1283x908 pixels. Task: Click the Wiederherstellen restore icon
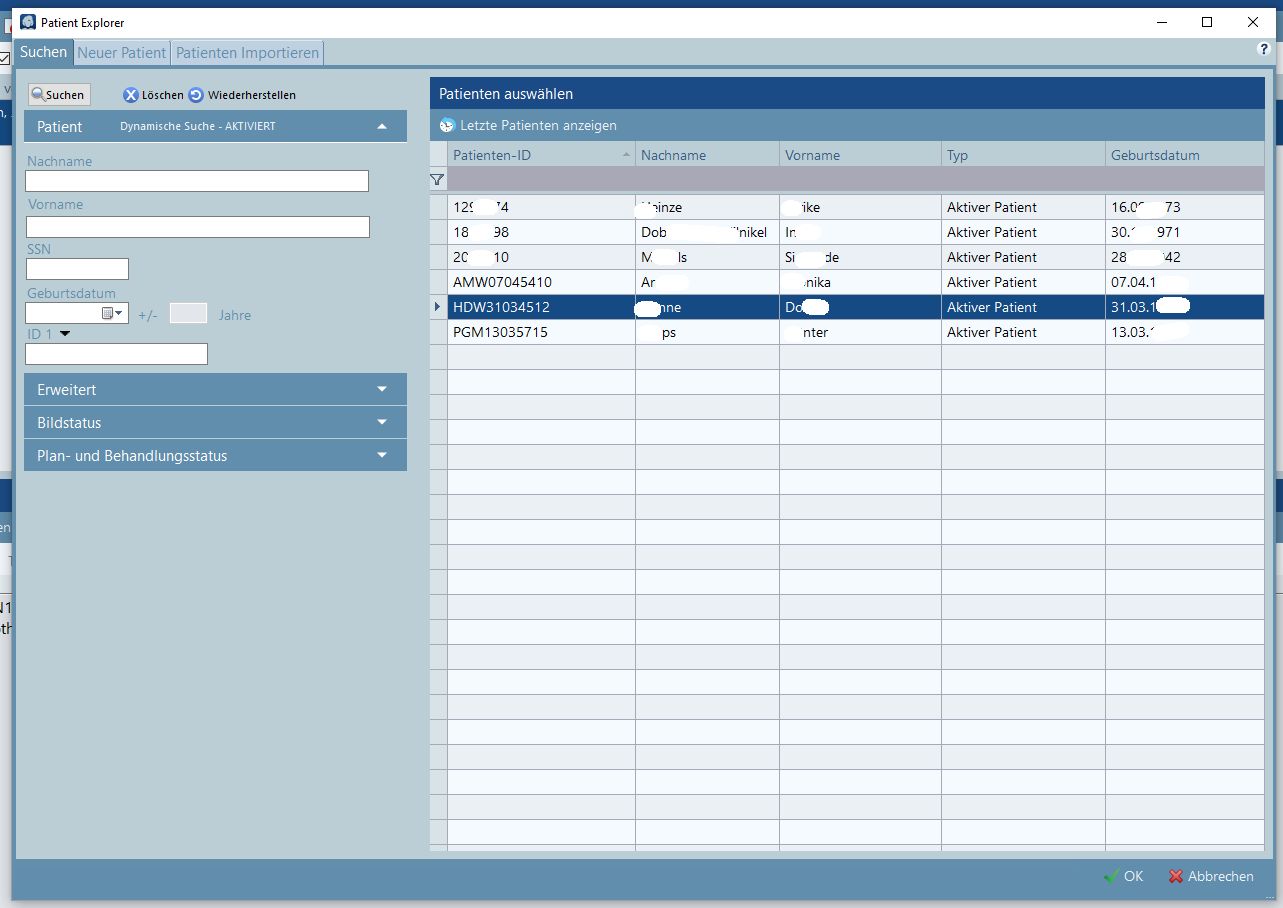pos(196,95)
